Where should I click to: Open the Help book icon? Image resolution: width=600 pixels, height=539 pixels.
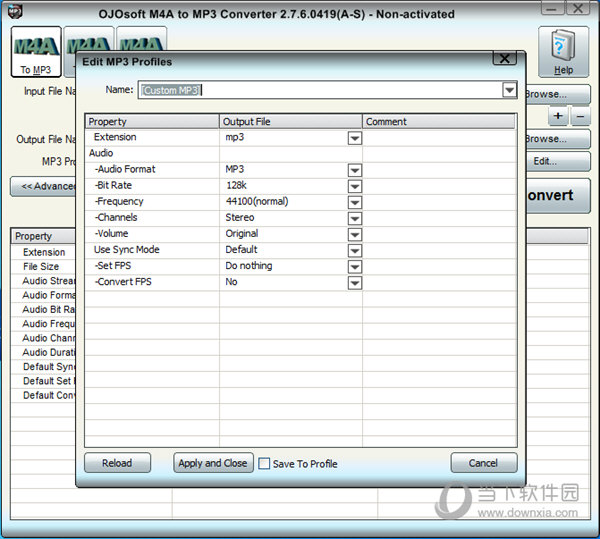tap(563, 52)
